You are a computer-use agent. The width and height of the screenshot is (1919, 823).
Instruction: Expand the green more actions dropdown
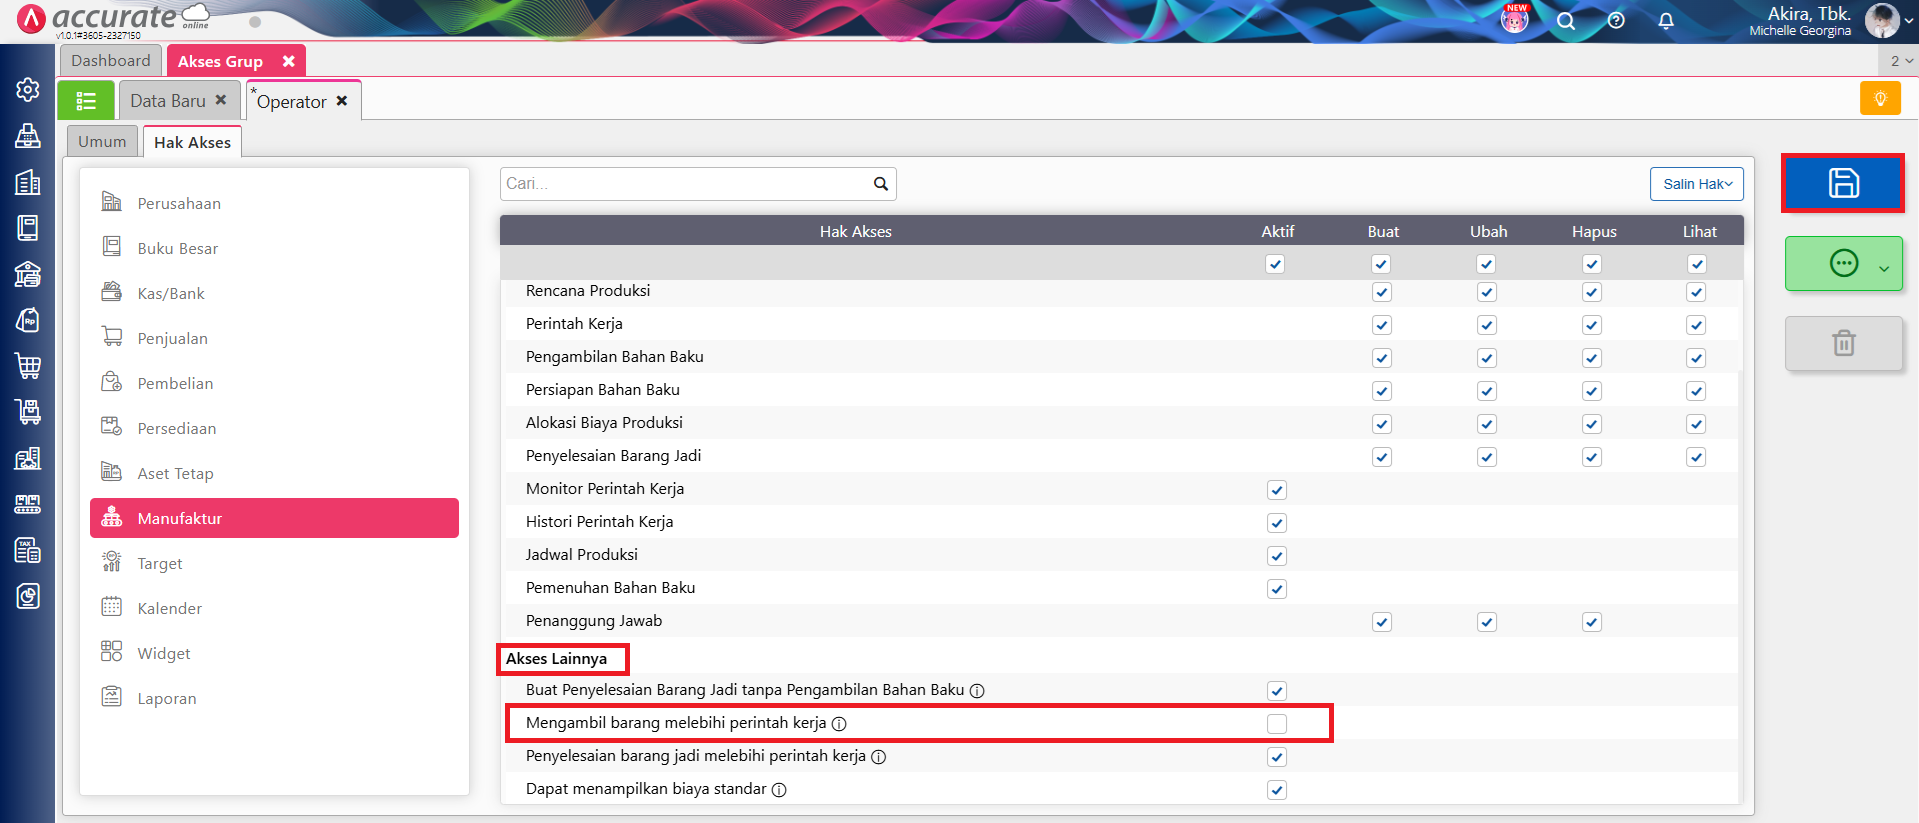tap(1883, 267)
